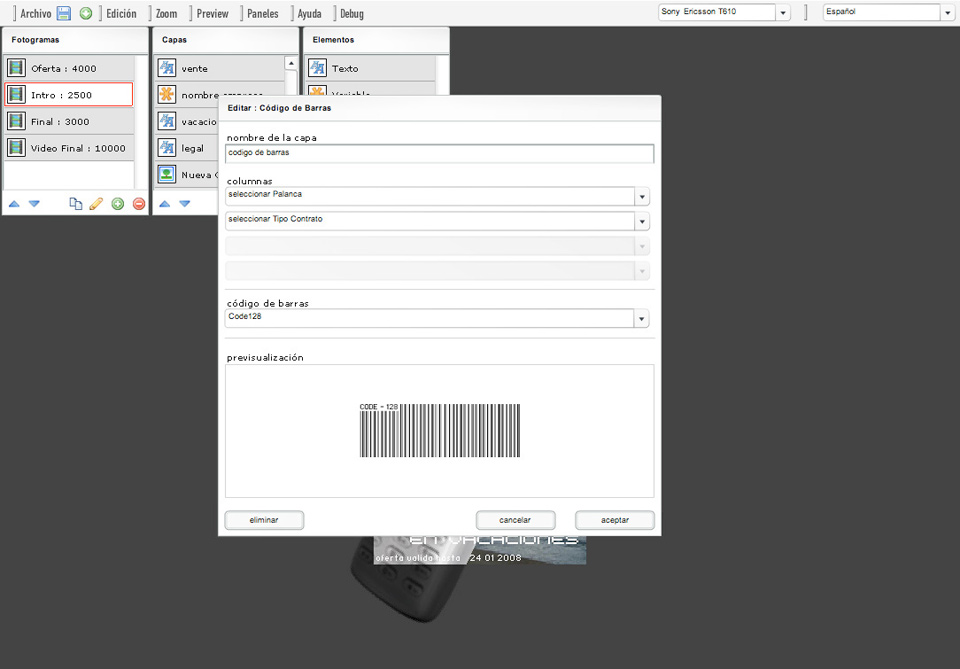Click the Texto element icon
960x669 pixels.
click(317, 68)
